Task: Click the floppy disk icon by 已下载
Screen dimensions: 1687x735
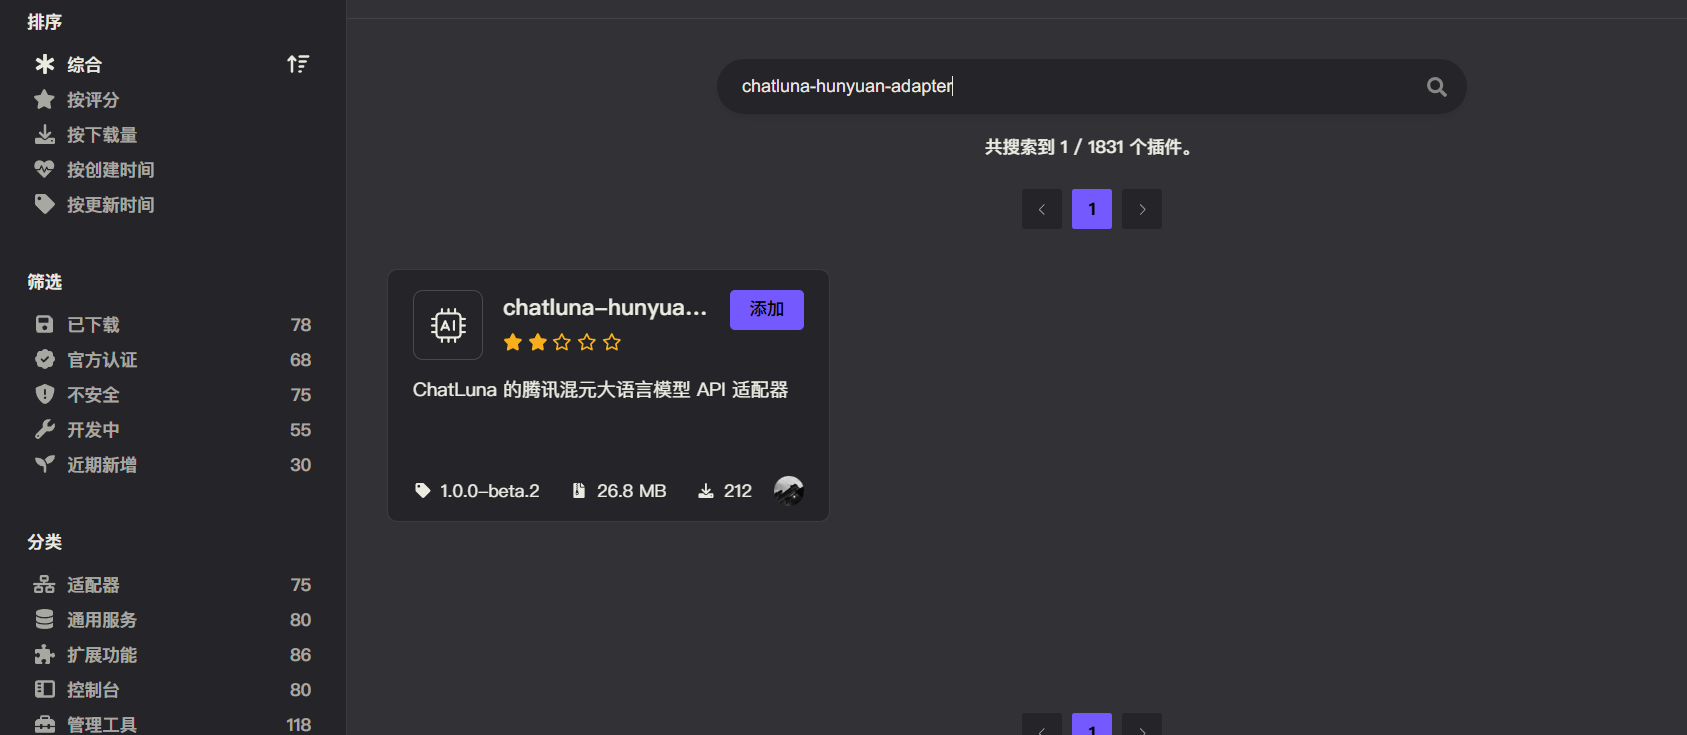Action: 45,325
